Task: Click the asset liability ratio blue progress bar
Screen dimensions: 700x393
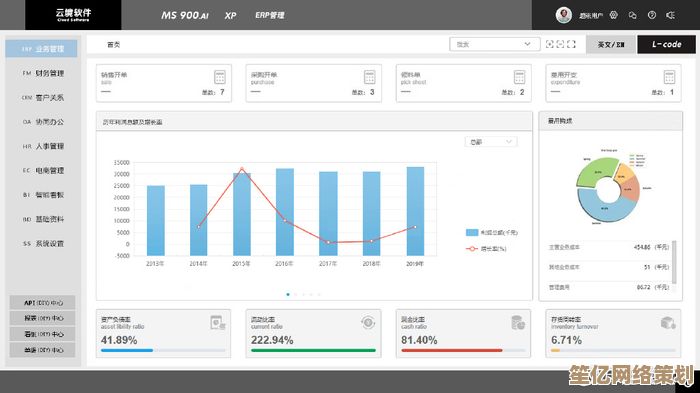Action: (127, 351)
